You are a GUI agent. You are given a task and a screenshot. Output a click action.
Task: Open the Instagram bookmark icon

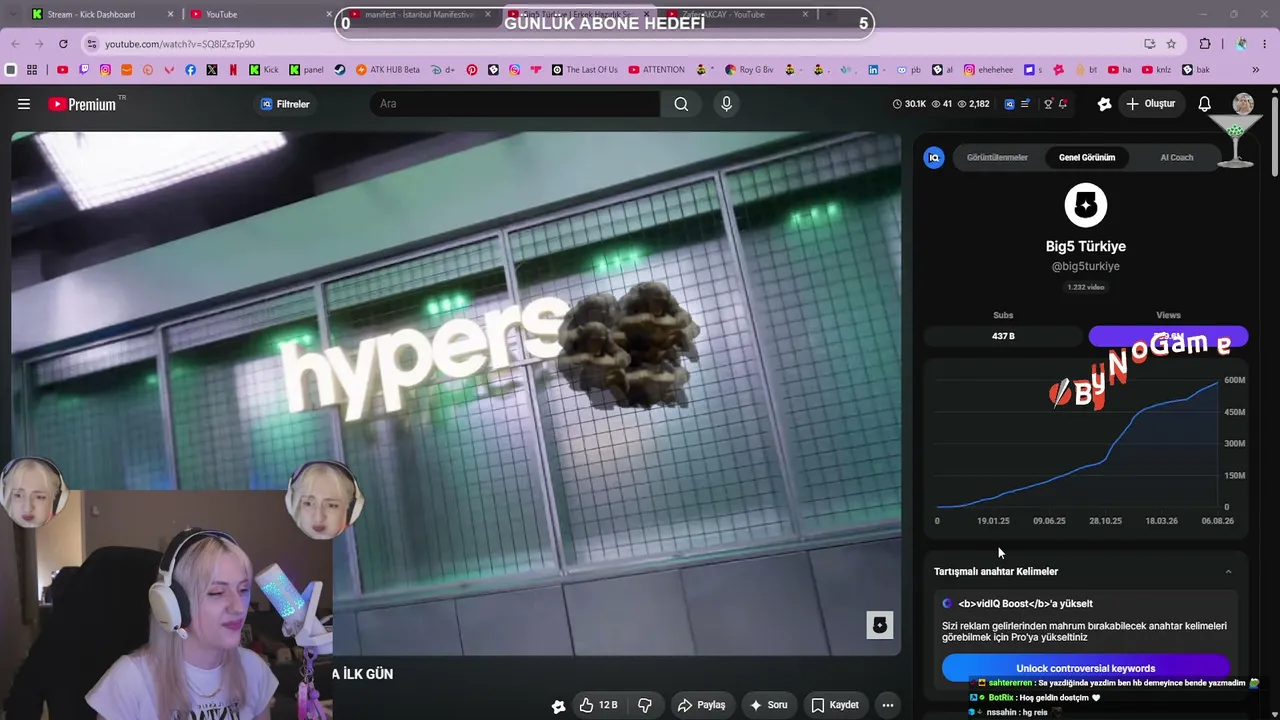coord(105,70)
